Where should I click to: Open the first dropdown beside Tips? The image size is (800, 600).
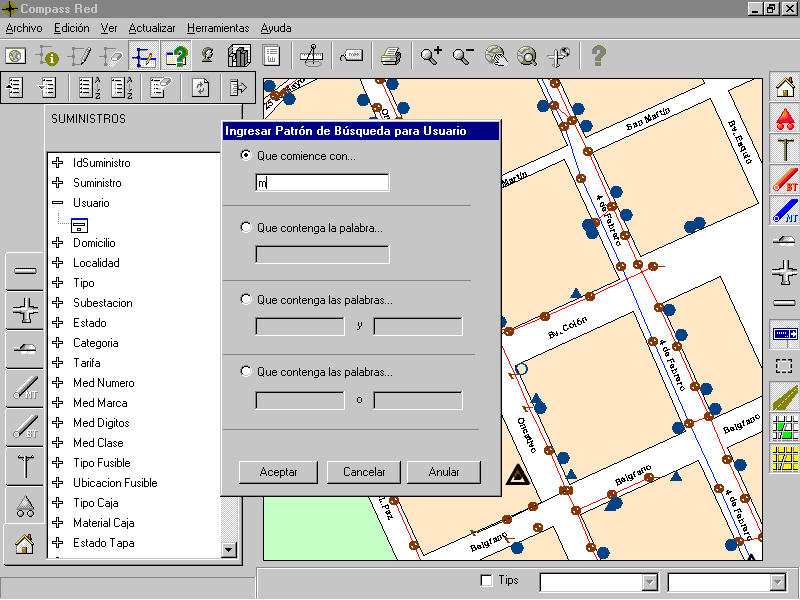(649, 582)
